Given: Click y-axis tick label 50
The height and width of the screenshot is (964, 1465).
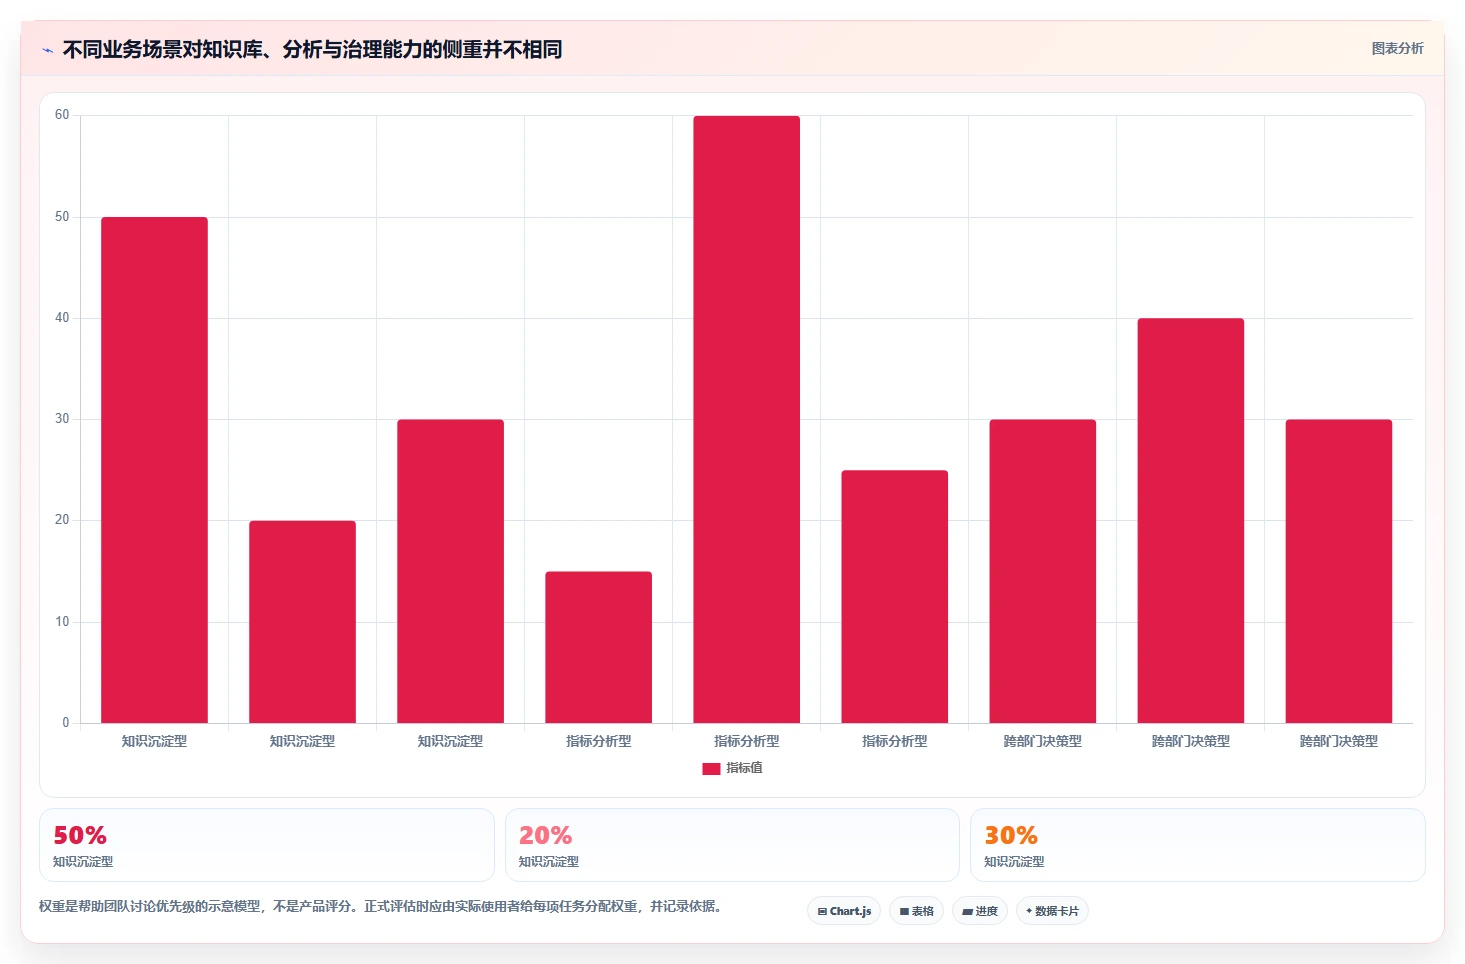Looking at the screenshot, I should pos(62,217).
